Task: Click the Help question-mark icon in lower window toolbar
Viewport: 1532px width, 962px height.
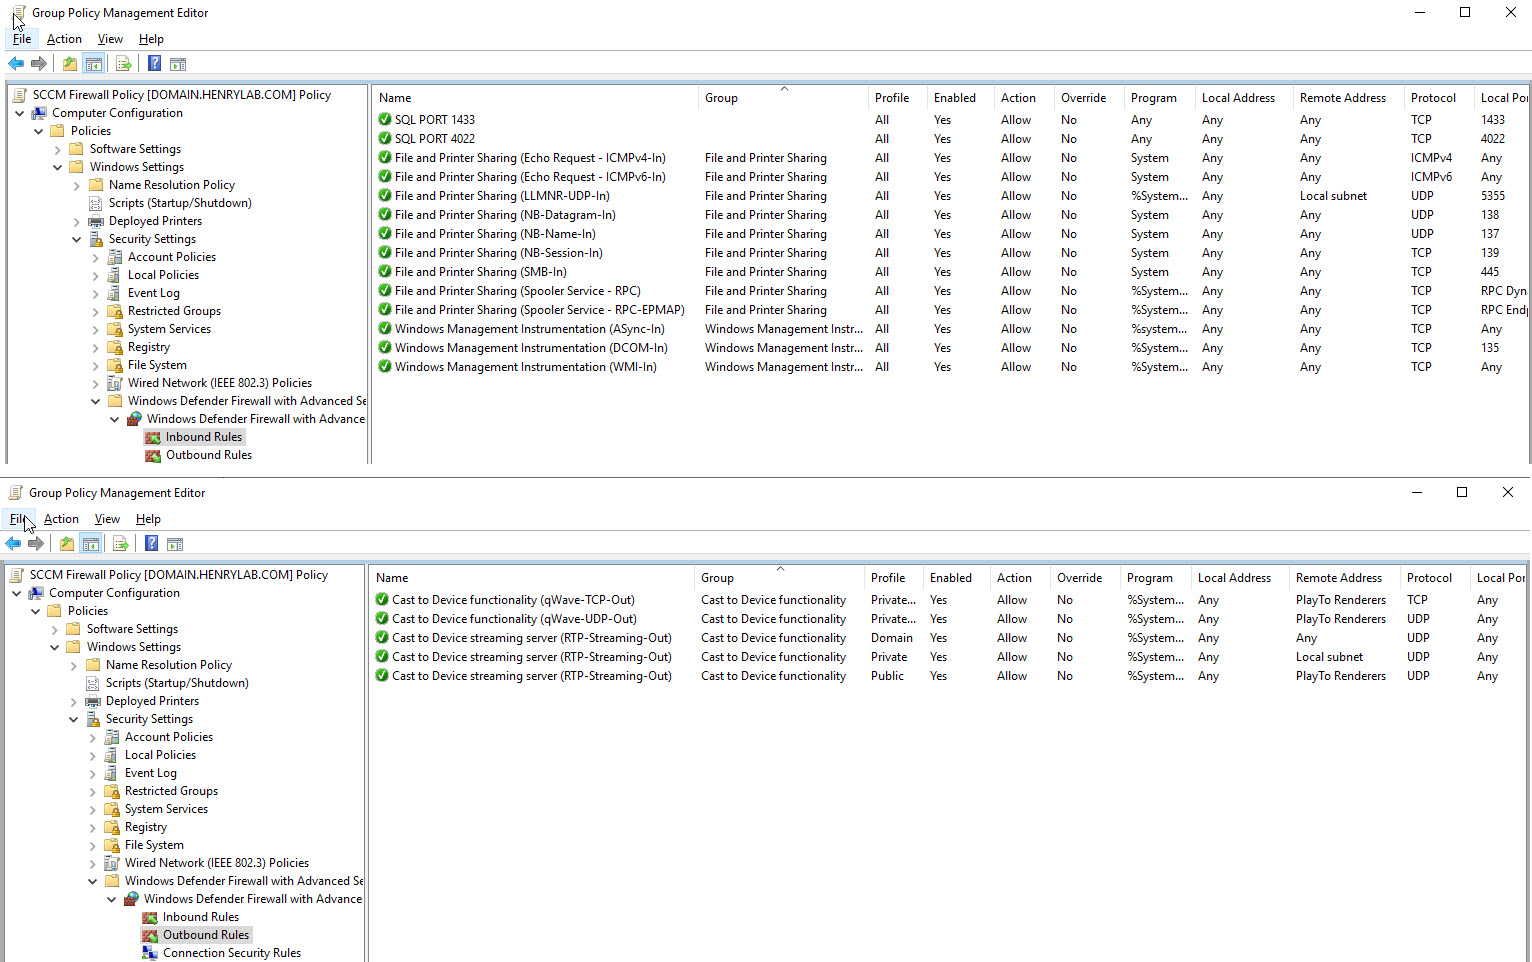Action: tap(151, 544)
